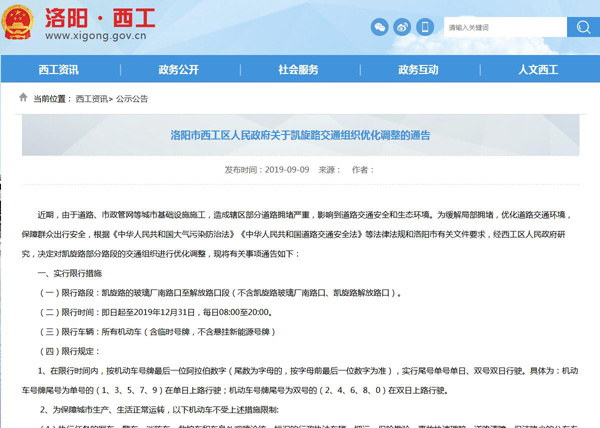
Task: Open the 人文西工 navigation menu
Action: (538, 70)
